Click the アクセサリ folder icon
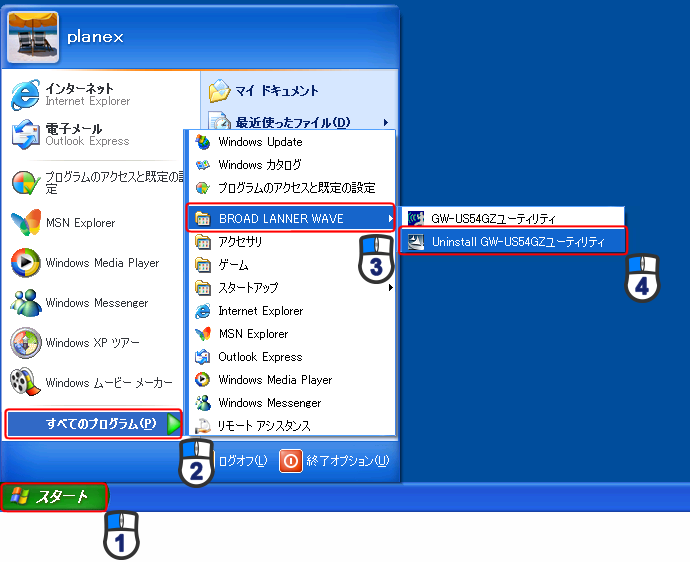 [x=202, y=242]
